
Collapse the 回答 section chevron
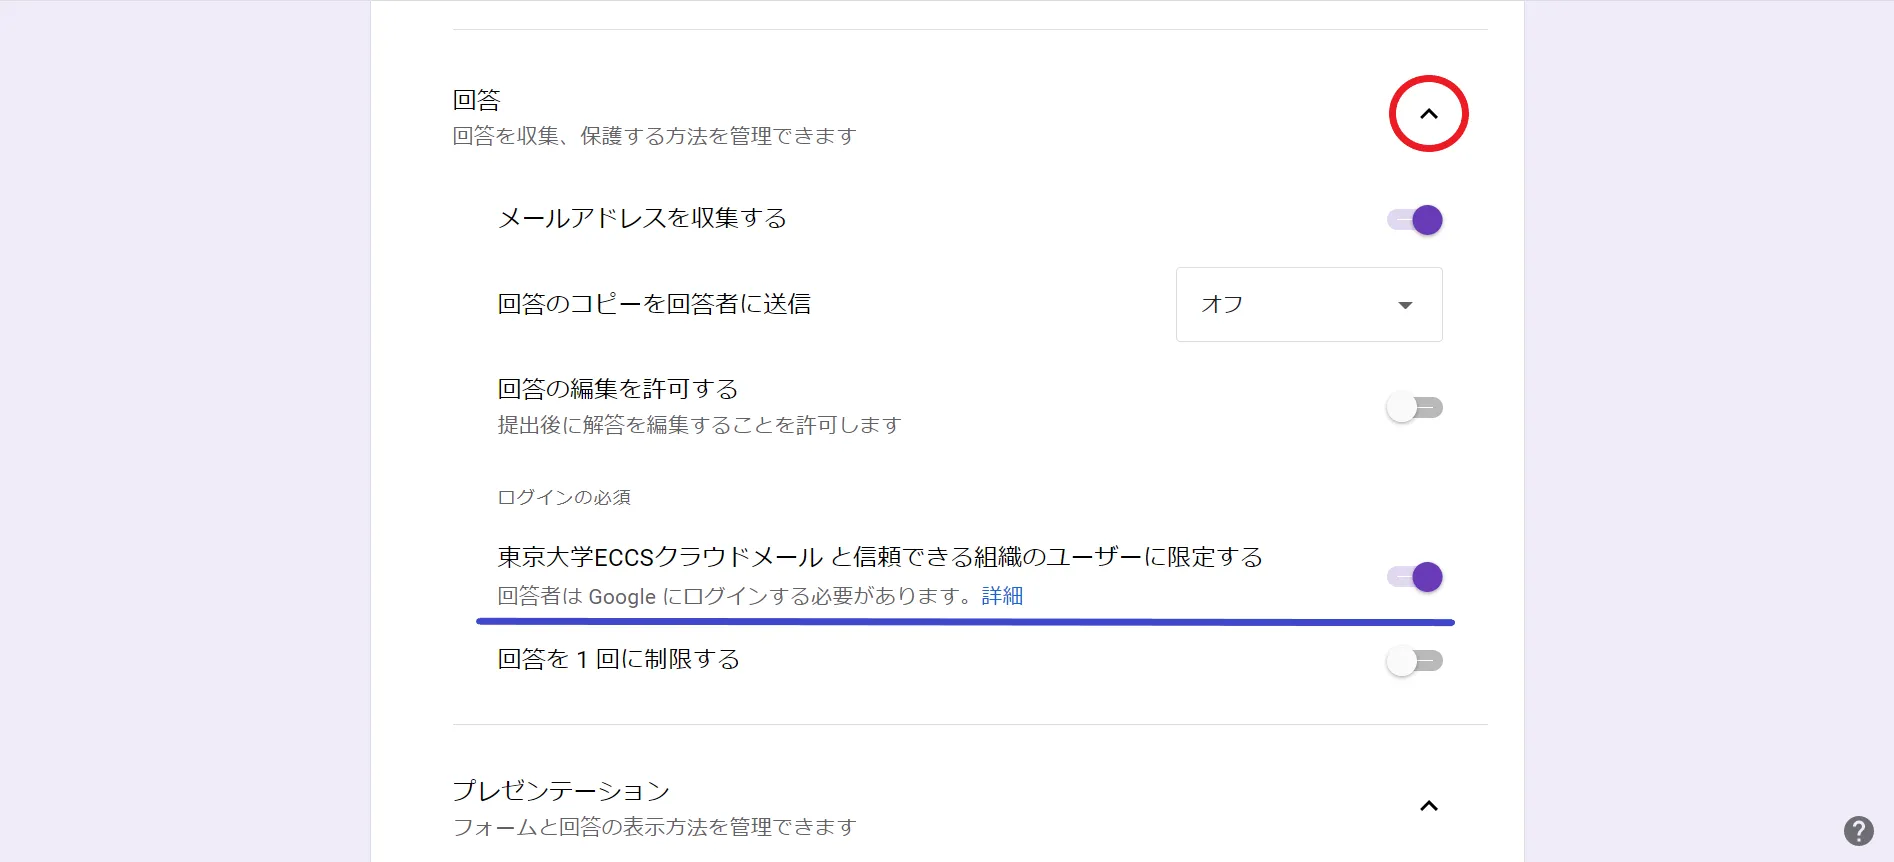(x=1428, y=114)
